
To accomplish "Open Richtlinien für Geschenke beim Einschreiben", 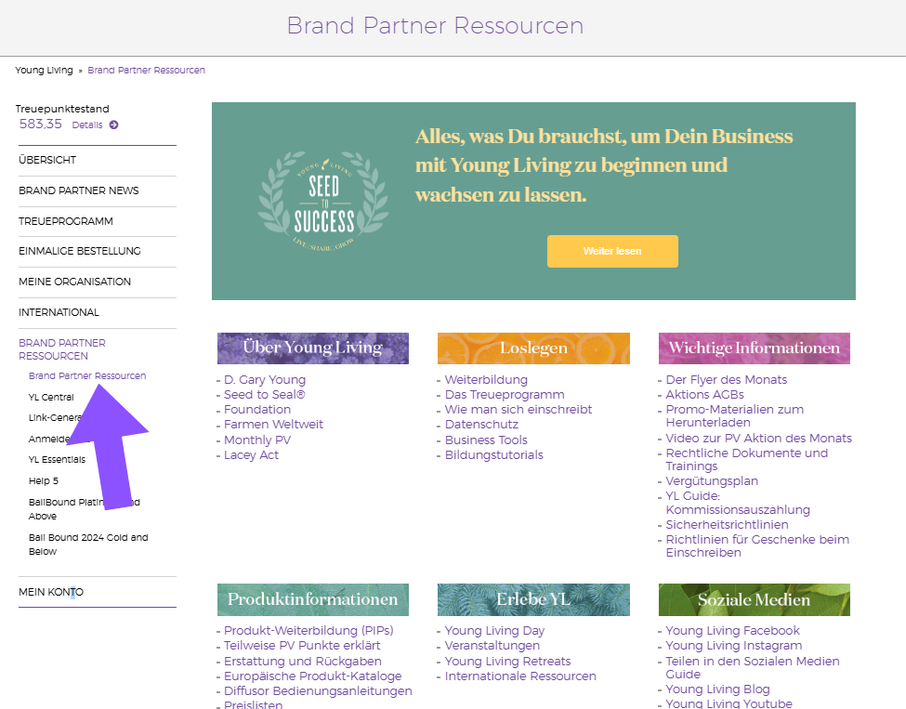I will pos(758,546).
